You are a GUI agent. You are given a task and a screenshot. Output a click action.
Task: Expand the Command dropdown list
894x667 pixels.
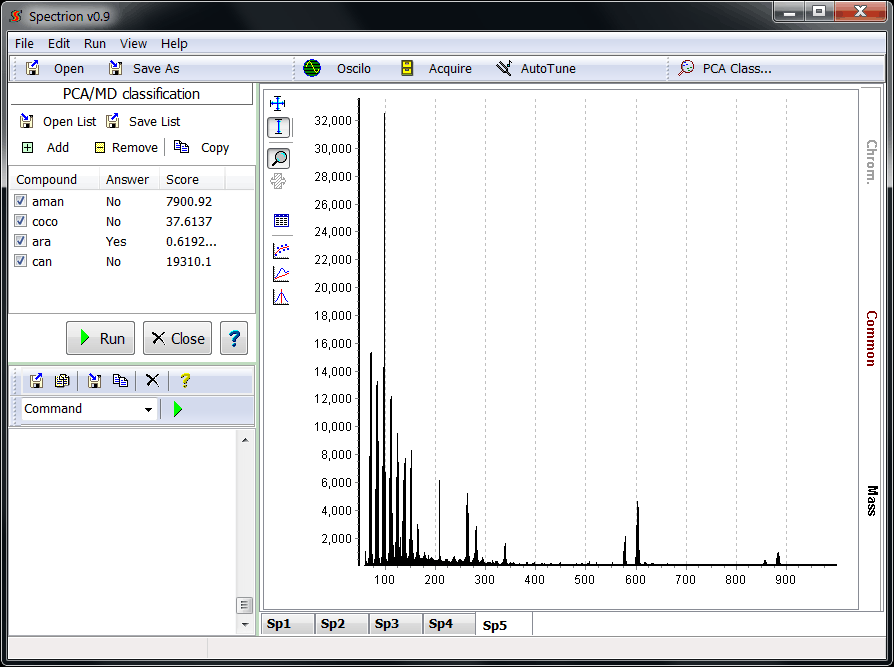(x=148, y=409)
